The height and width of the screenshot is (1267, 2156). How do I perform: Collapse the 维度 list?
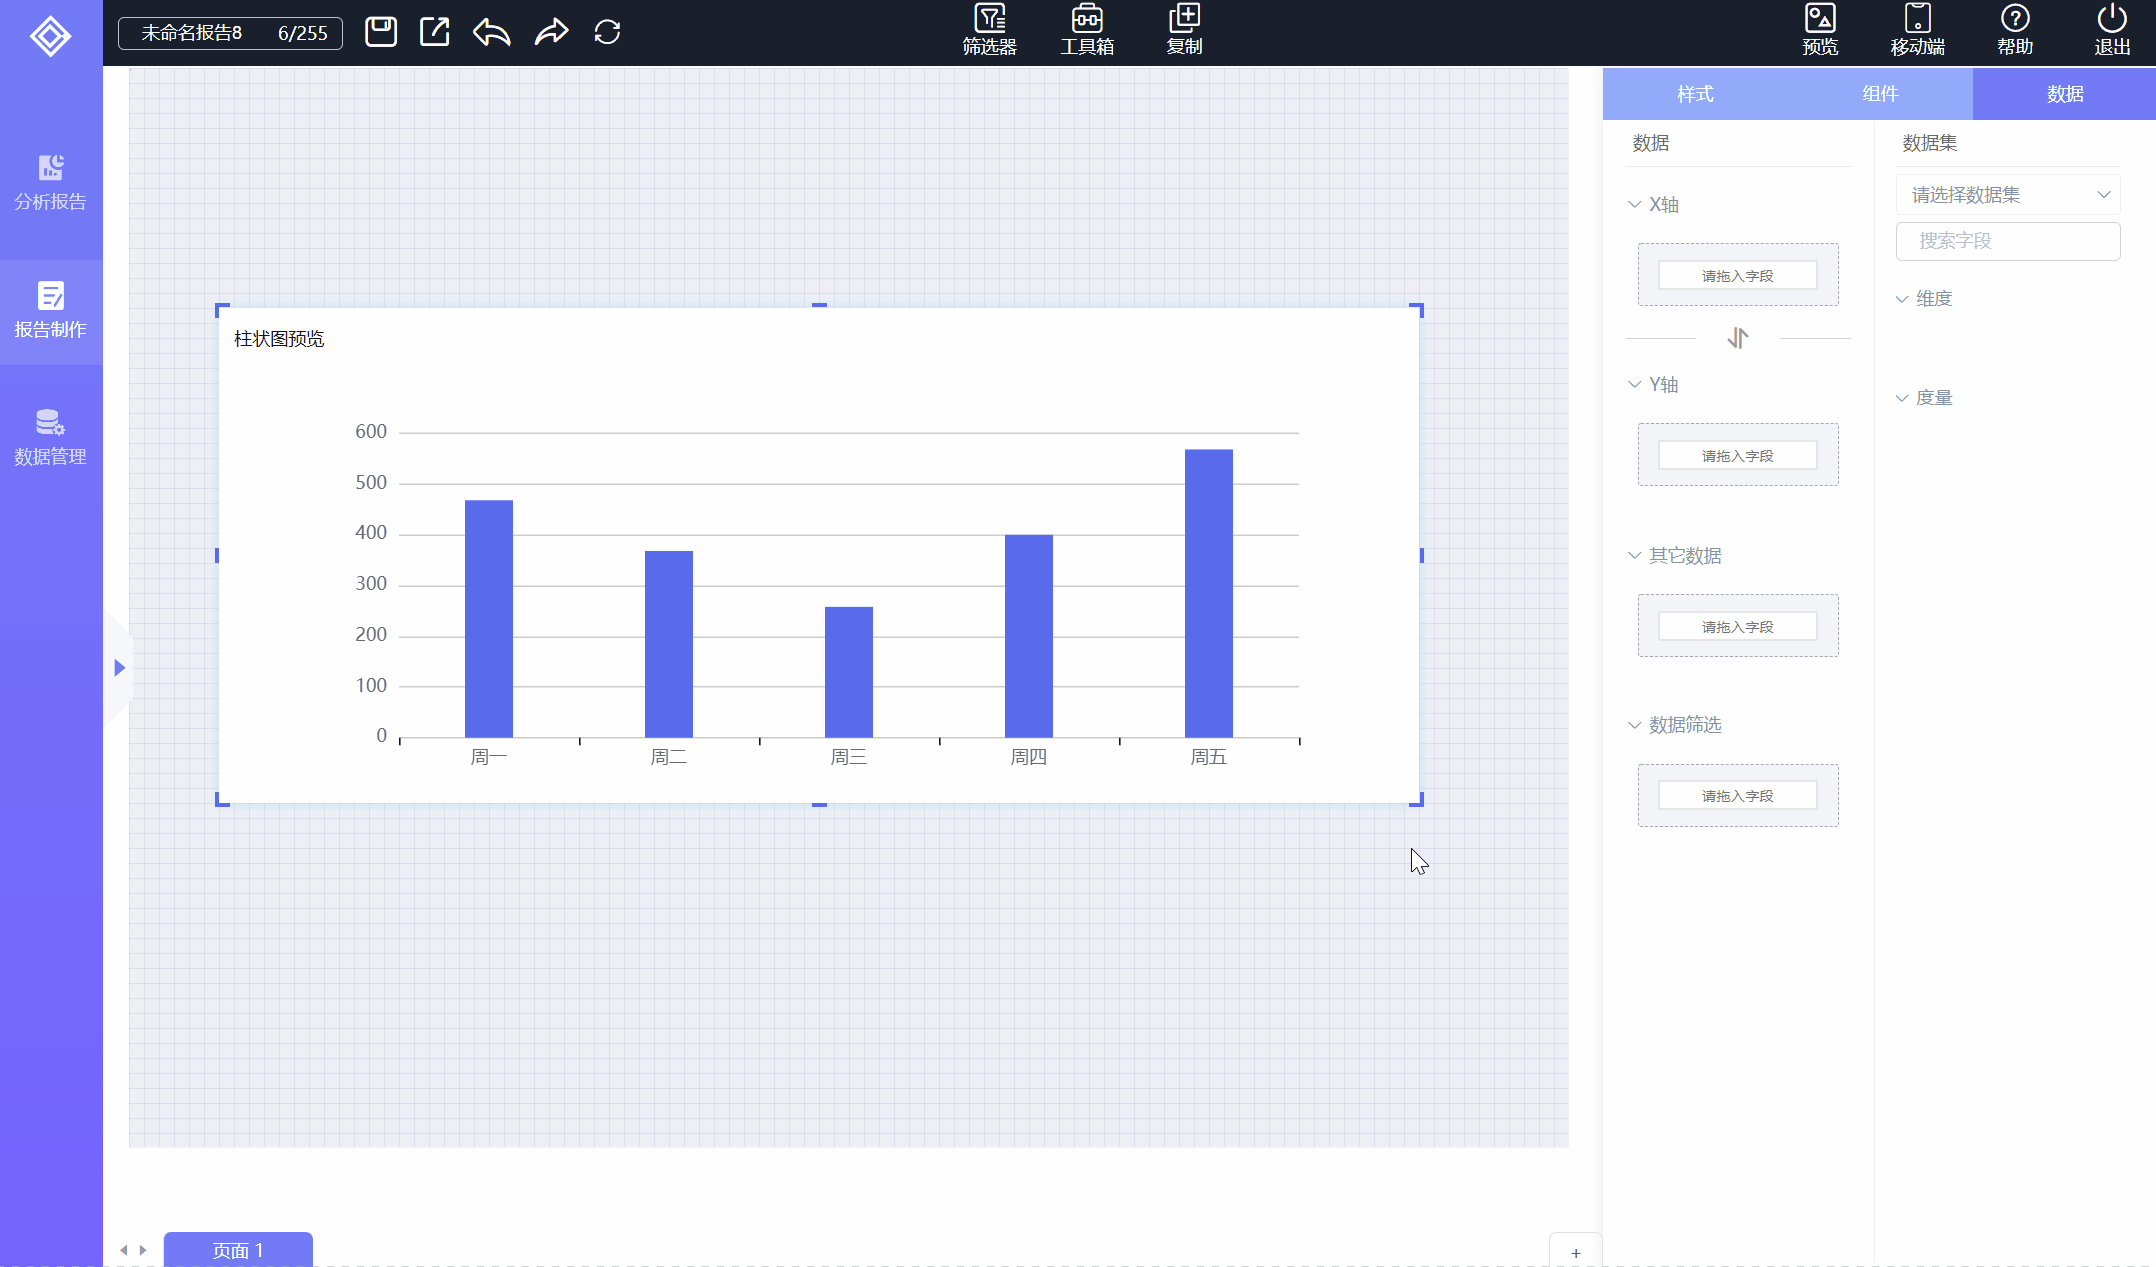tap(1902, 299)
